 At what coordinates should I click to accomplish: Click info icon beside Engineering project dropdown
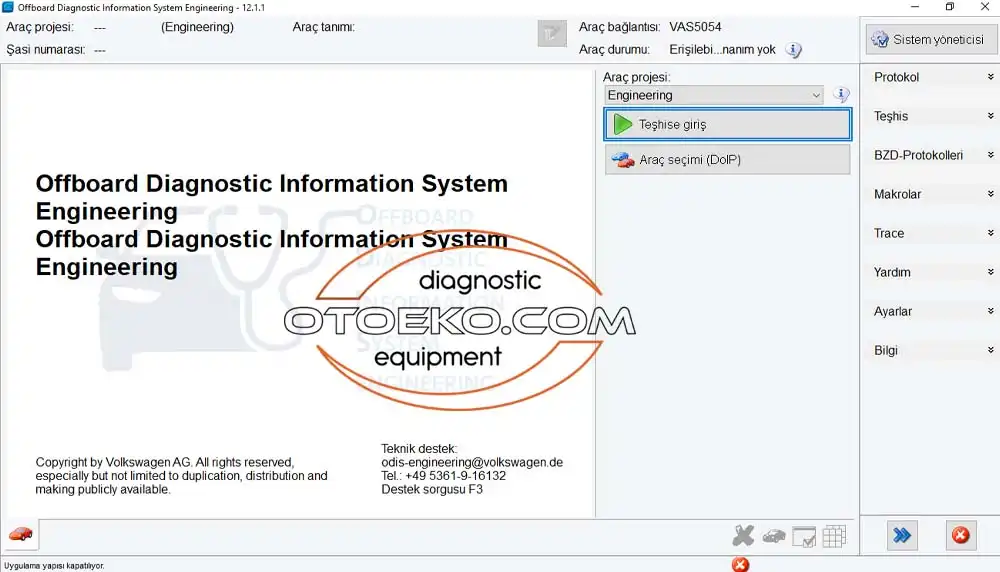(841, 95)
